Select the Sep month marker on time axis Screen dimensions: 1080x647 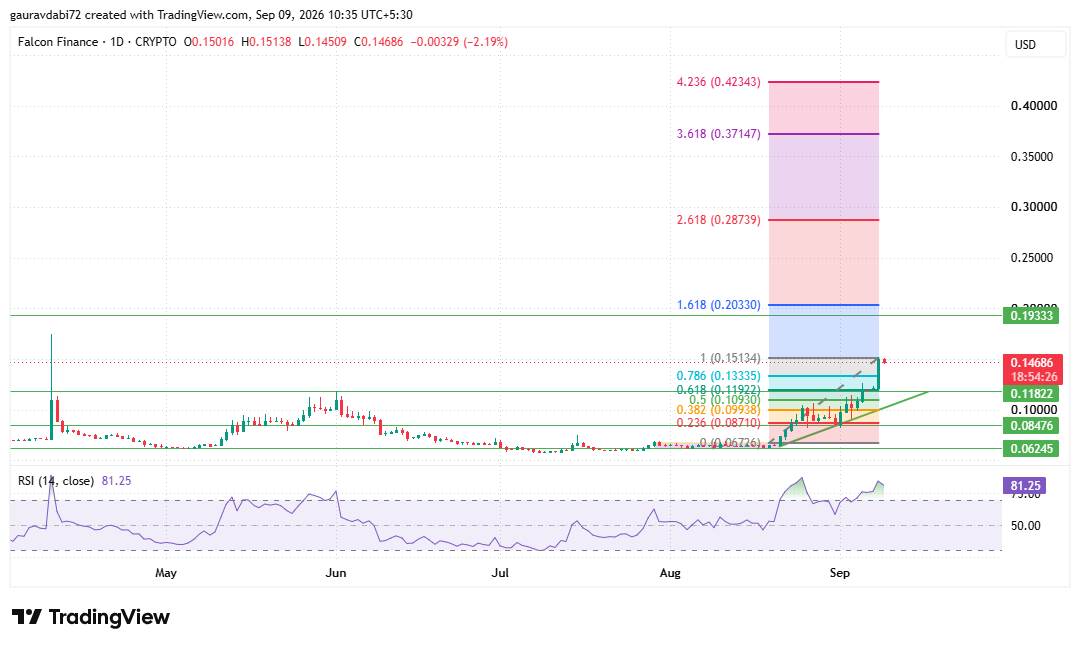click(x=840, y=573)
